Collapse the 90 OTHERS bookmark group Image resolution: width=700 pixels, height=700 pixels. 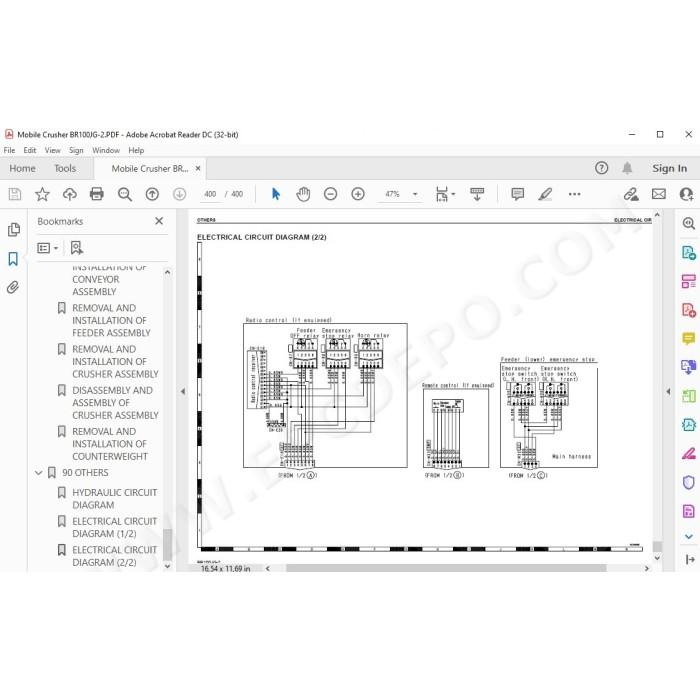point(38,473)
